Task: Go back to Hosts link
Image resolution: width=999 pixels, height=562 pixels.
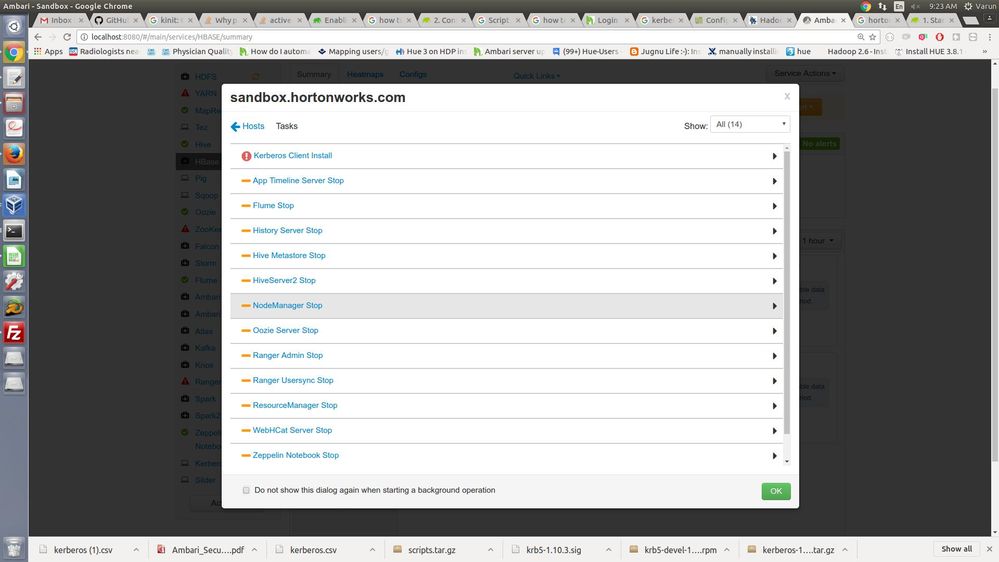Action: coord(253,126)
